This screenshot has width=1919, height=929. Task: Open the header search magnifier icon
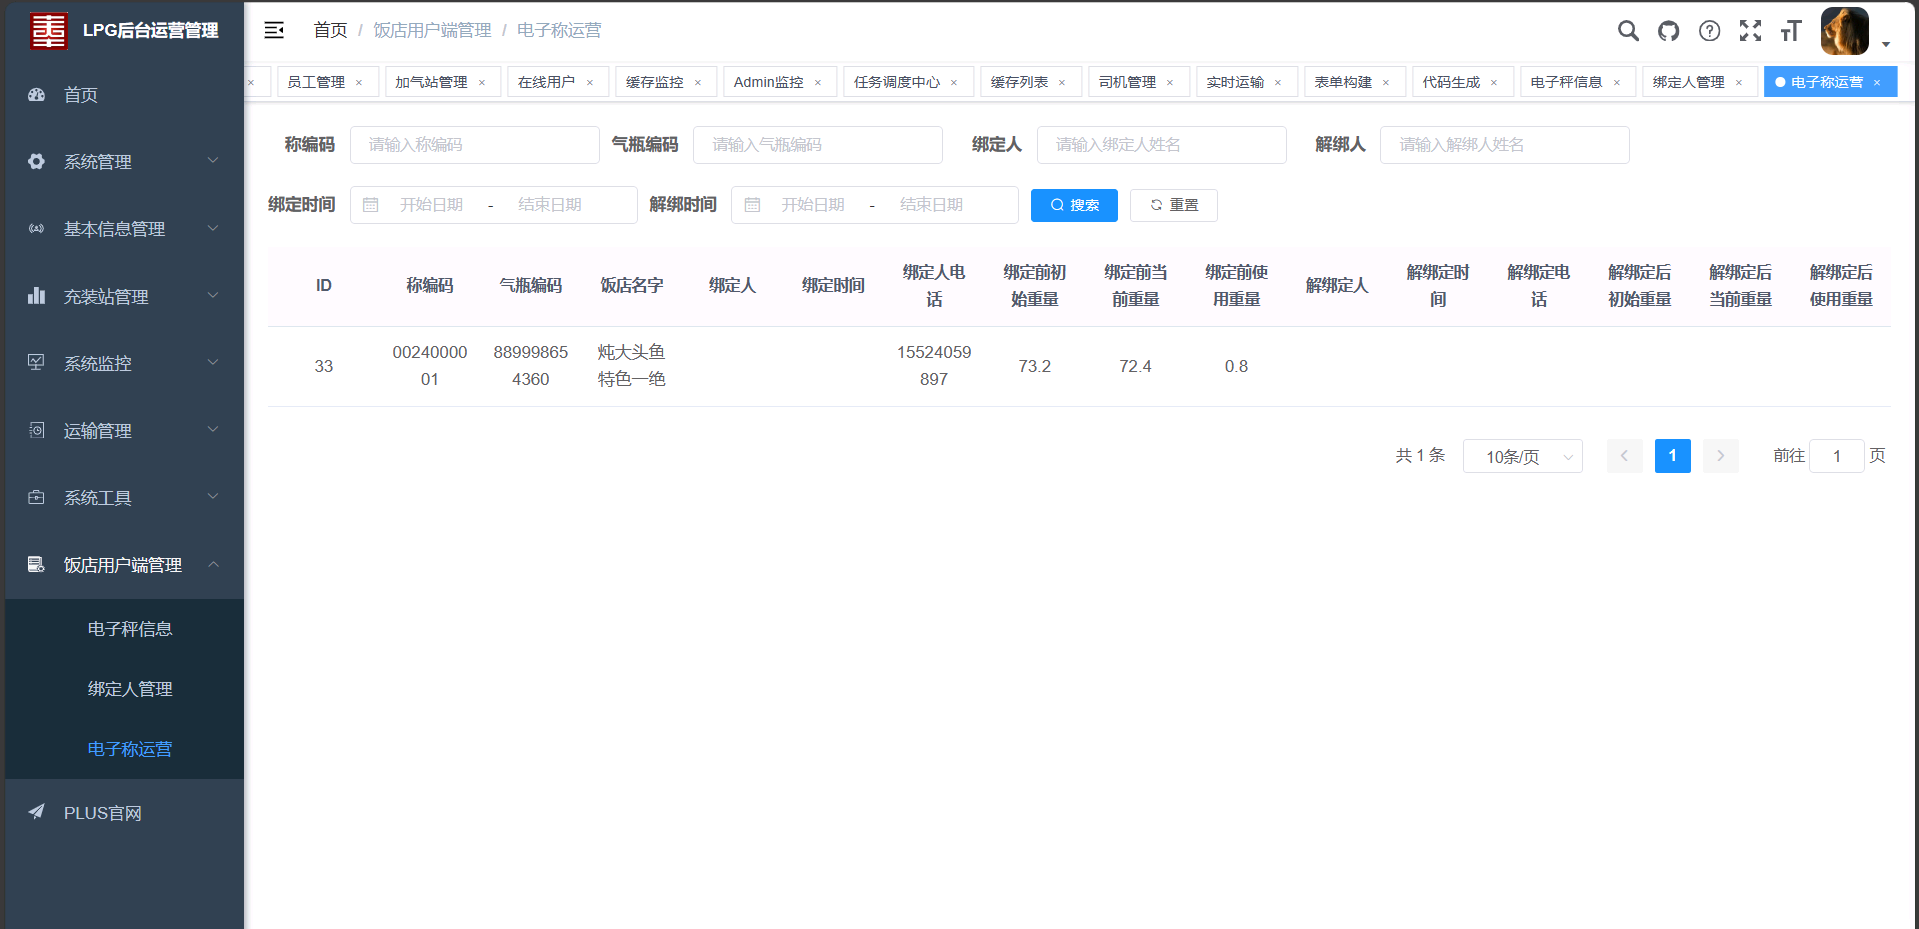[x=1628, y=31]
